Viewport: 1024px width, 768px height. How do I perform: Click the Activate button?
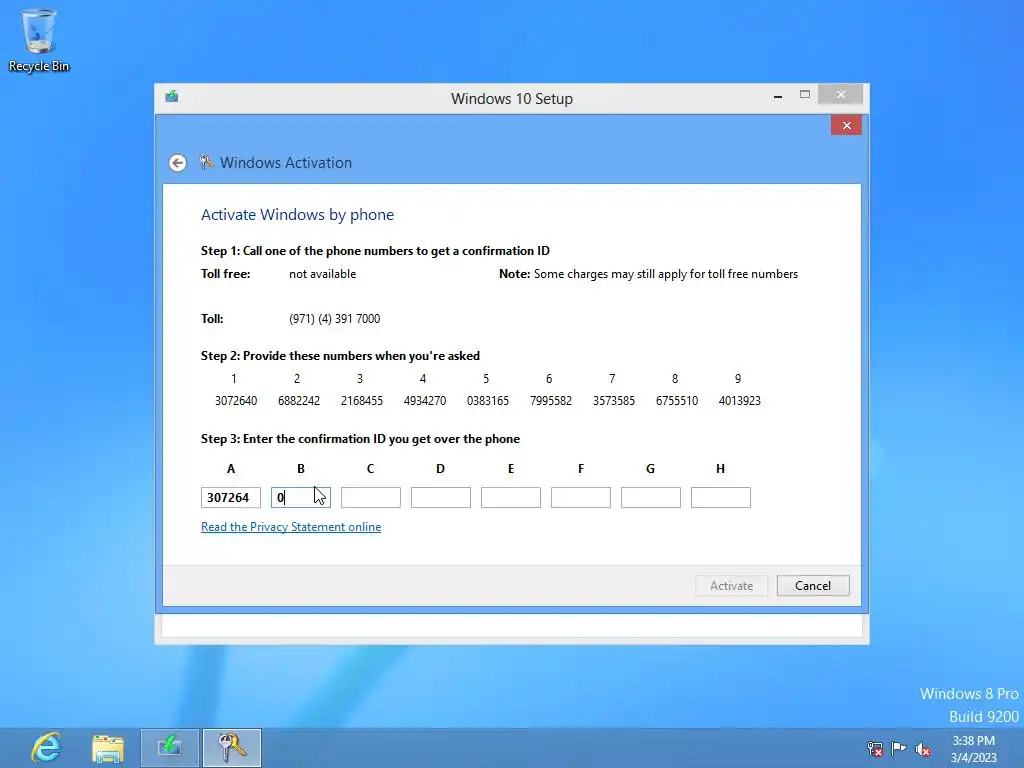[731, 586]
